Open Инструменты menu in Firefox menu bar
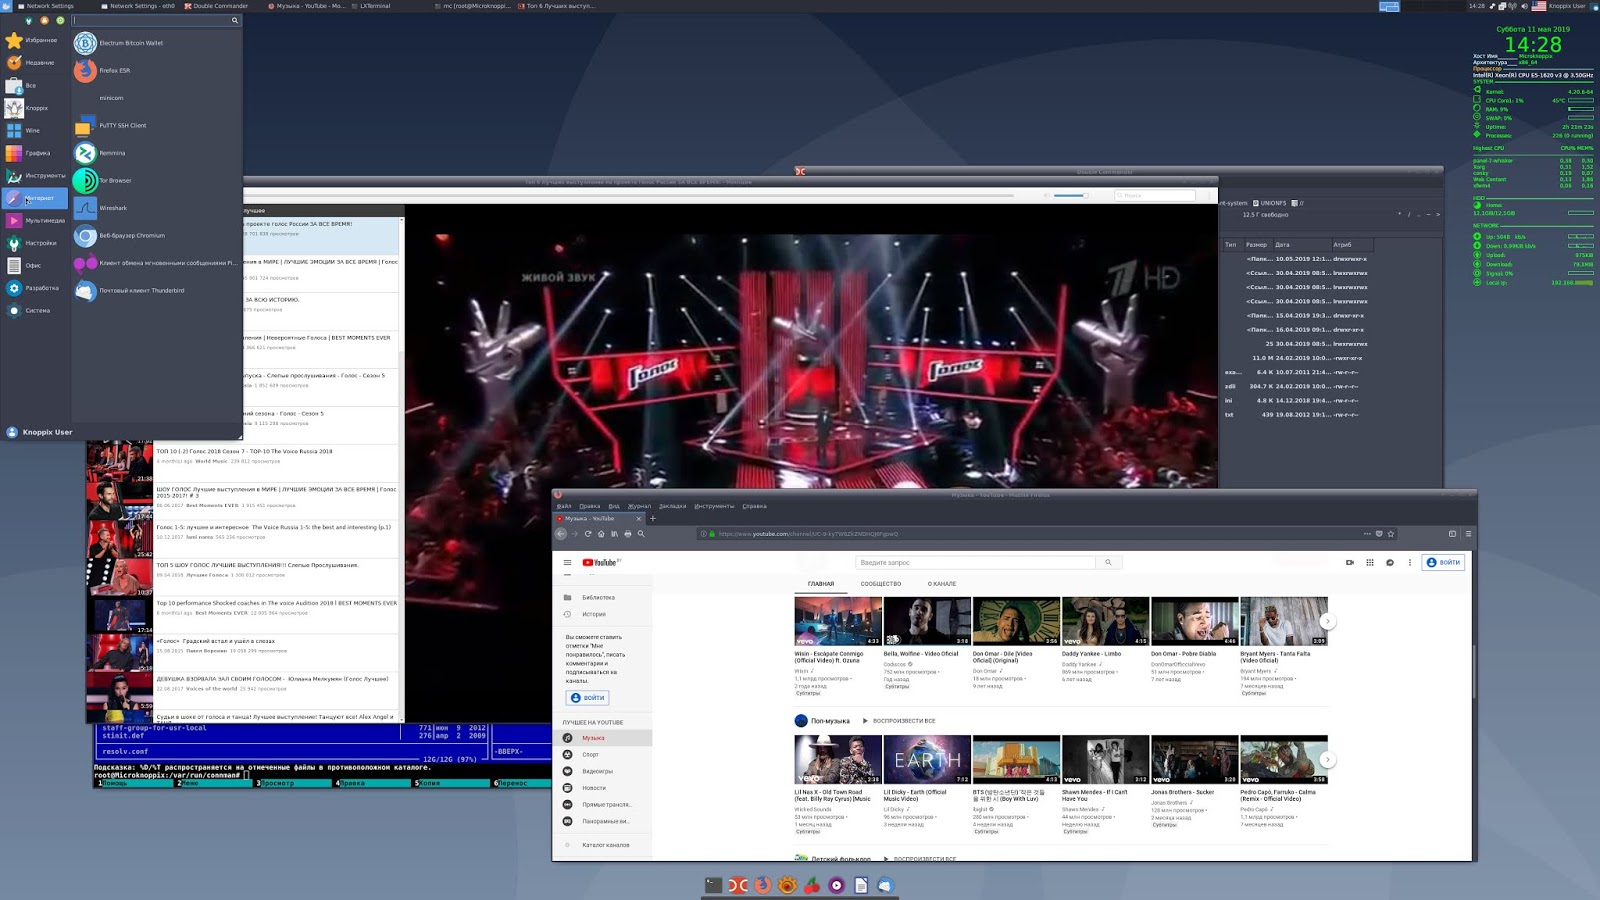Screen dimensions: 1600x900 [x=714, y=506]
